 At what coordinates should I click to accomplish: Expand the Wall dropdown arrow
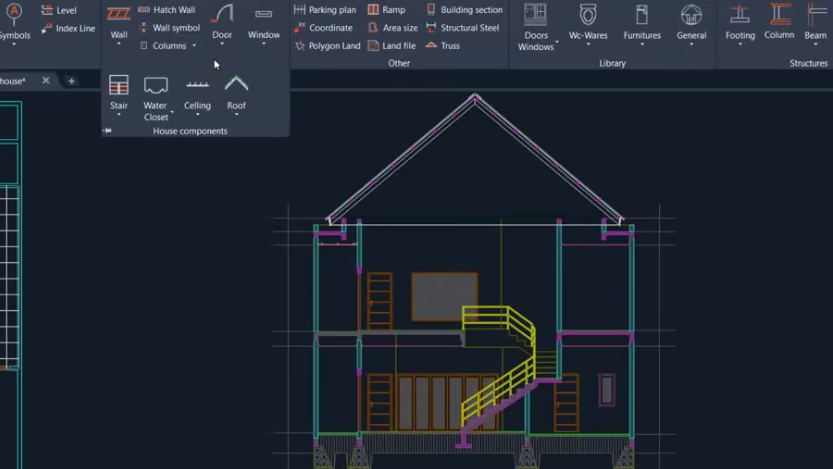coord(118,44)
